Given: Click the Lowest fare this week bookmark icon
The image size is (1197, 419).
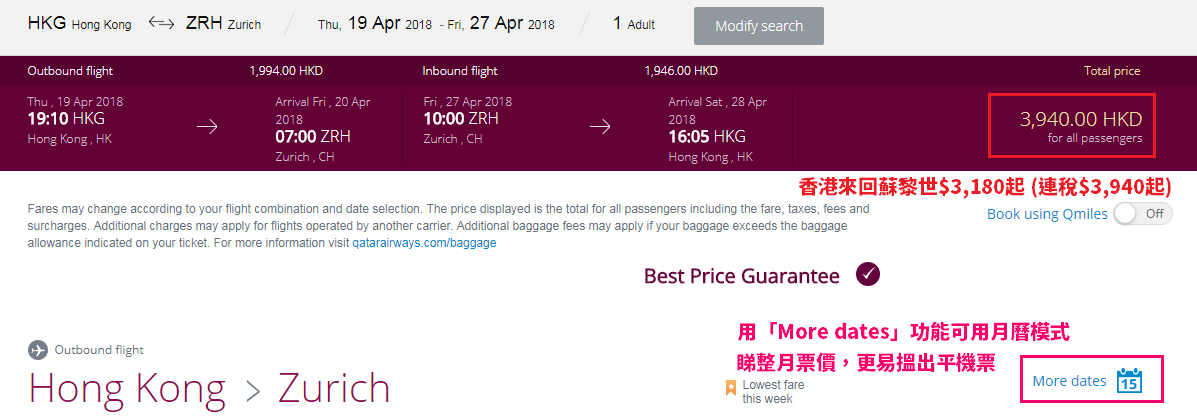Looking at the screenshot, I should click(731, 388).
